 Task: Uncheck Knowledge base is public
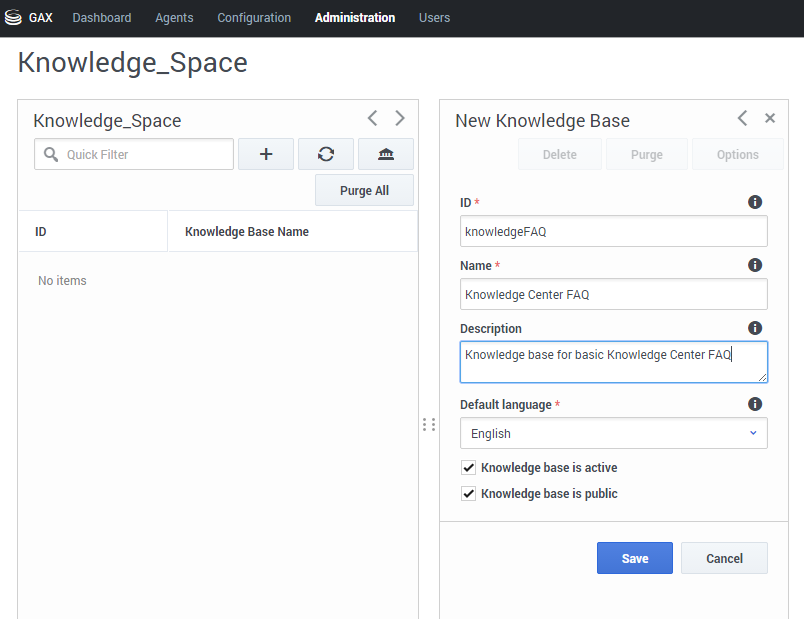click(468, 493)
